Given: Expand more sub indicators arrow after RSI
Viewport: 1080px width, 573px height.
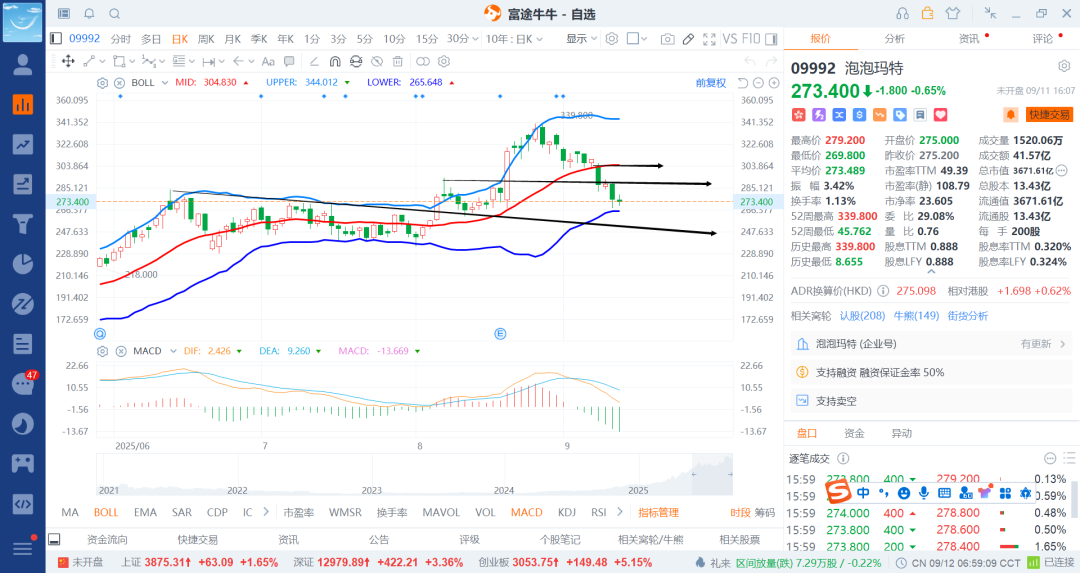Looking at the screenshot, I should [x=620, y=512].
